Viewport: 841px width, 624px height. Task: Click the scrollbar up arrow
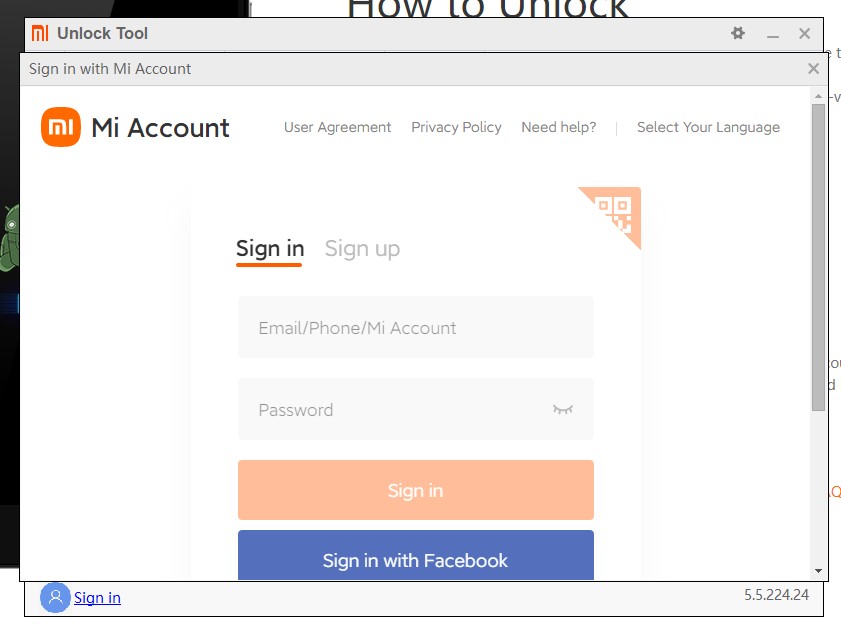click(818, 97)
